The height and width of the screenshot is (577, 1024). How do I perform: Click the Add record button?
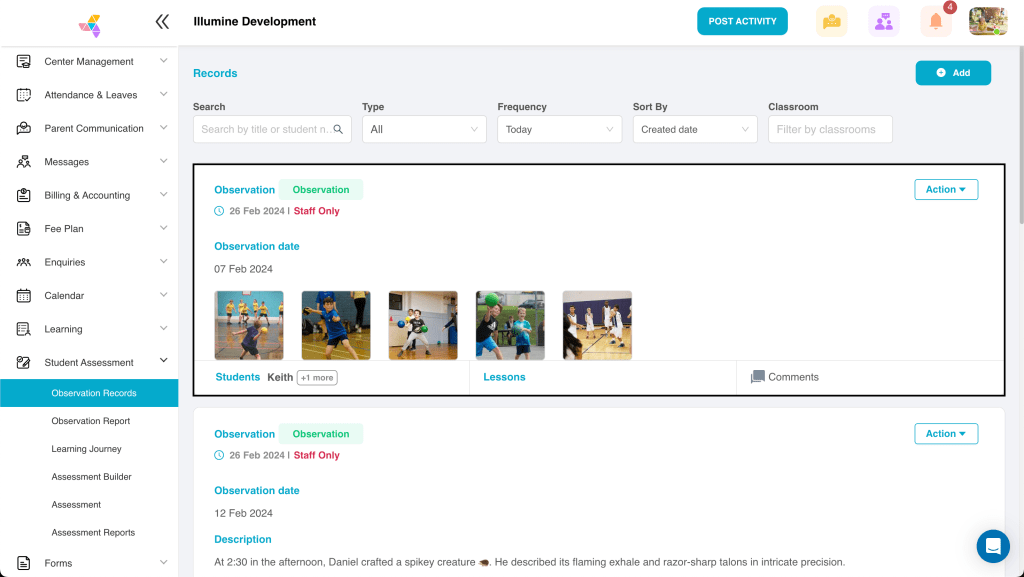952,73
